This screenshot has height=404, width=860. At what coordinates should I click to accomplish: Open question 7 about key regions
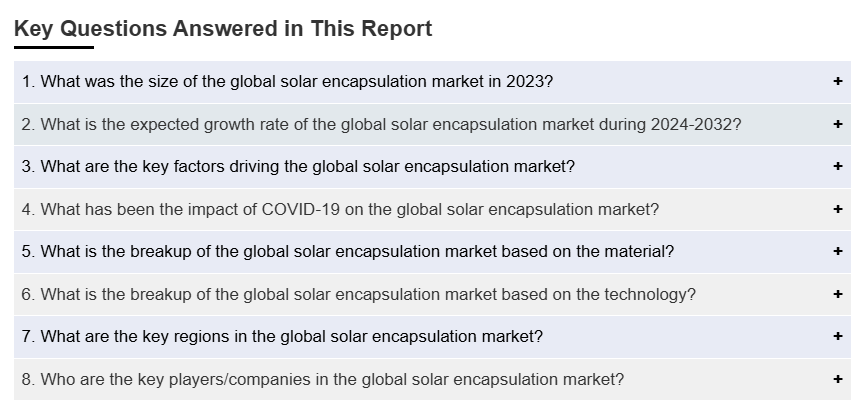click(x=282, y=337)
